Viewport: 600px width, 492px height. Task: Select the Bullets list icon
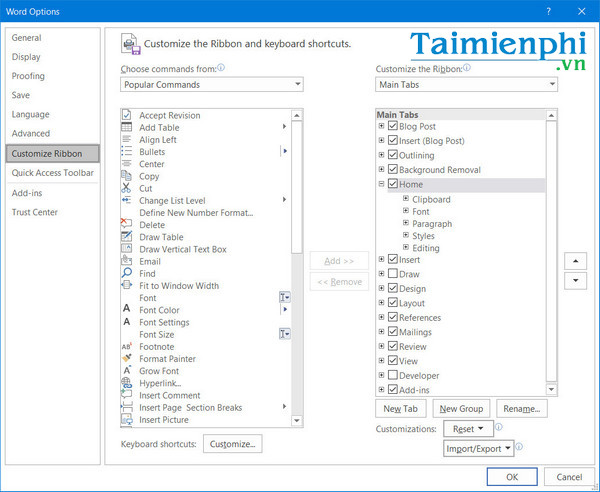point(127,152)
